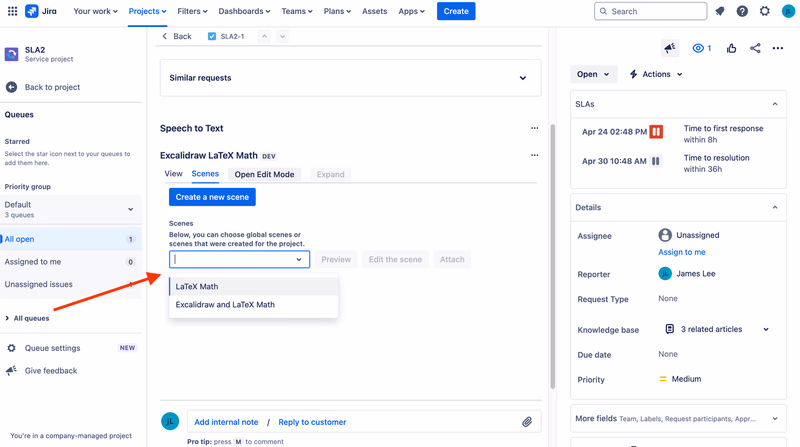Click the give feedback megaphone icon in issue header
Screen dimensions: 800x447
[x=670, y=48]
